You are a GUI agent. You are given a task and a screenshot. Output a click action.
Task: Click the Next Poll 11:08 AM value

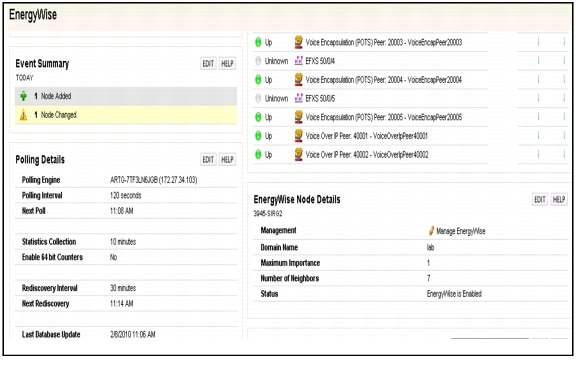coord(122,211)
